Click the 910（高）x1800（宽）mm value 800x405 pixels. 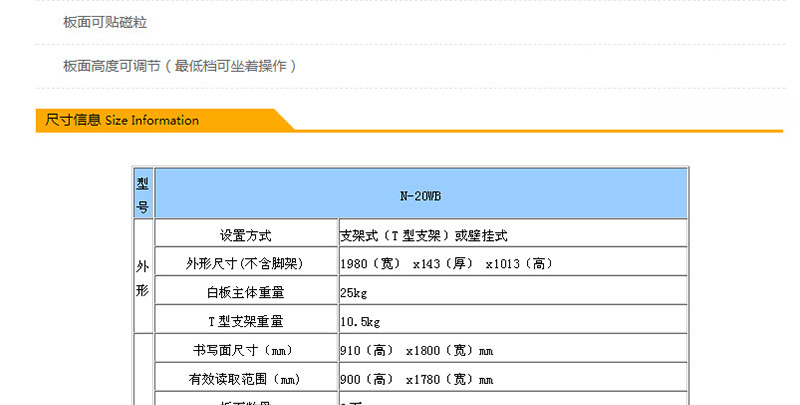coord(416,351)
